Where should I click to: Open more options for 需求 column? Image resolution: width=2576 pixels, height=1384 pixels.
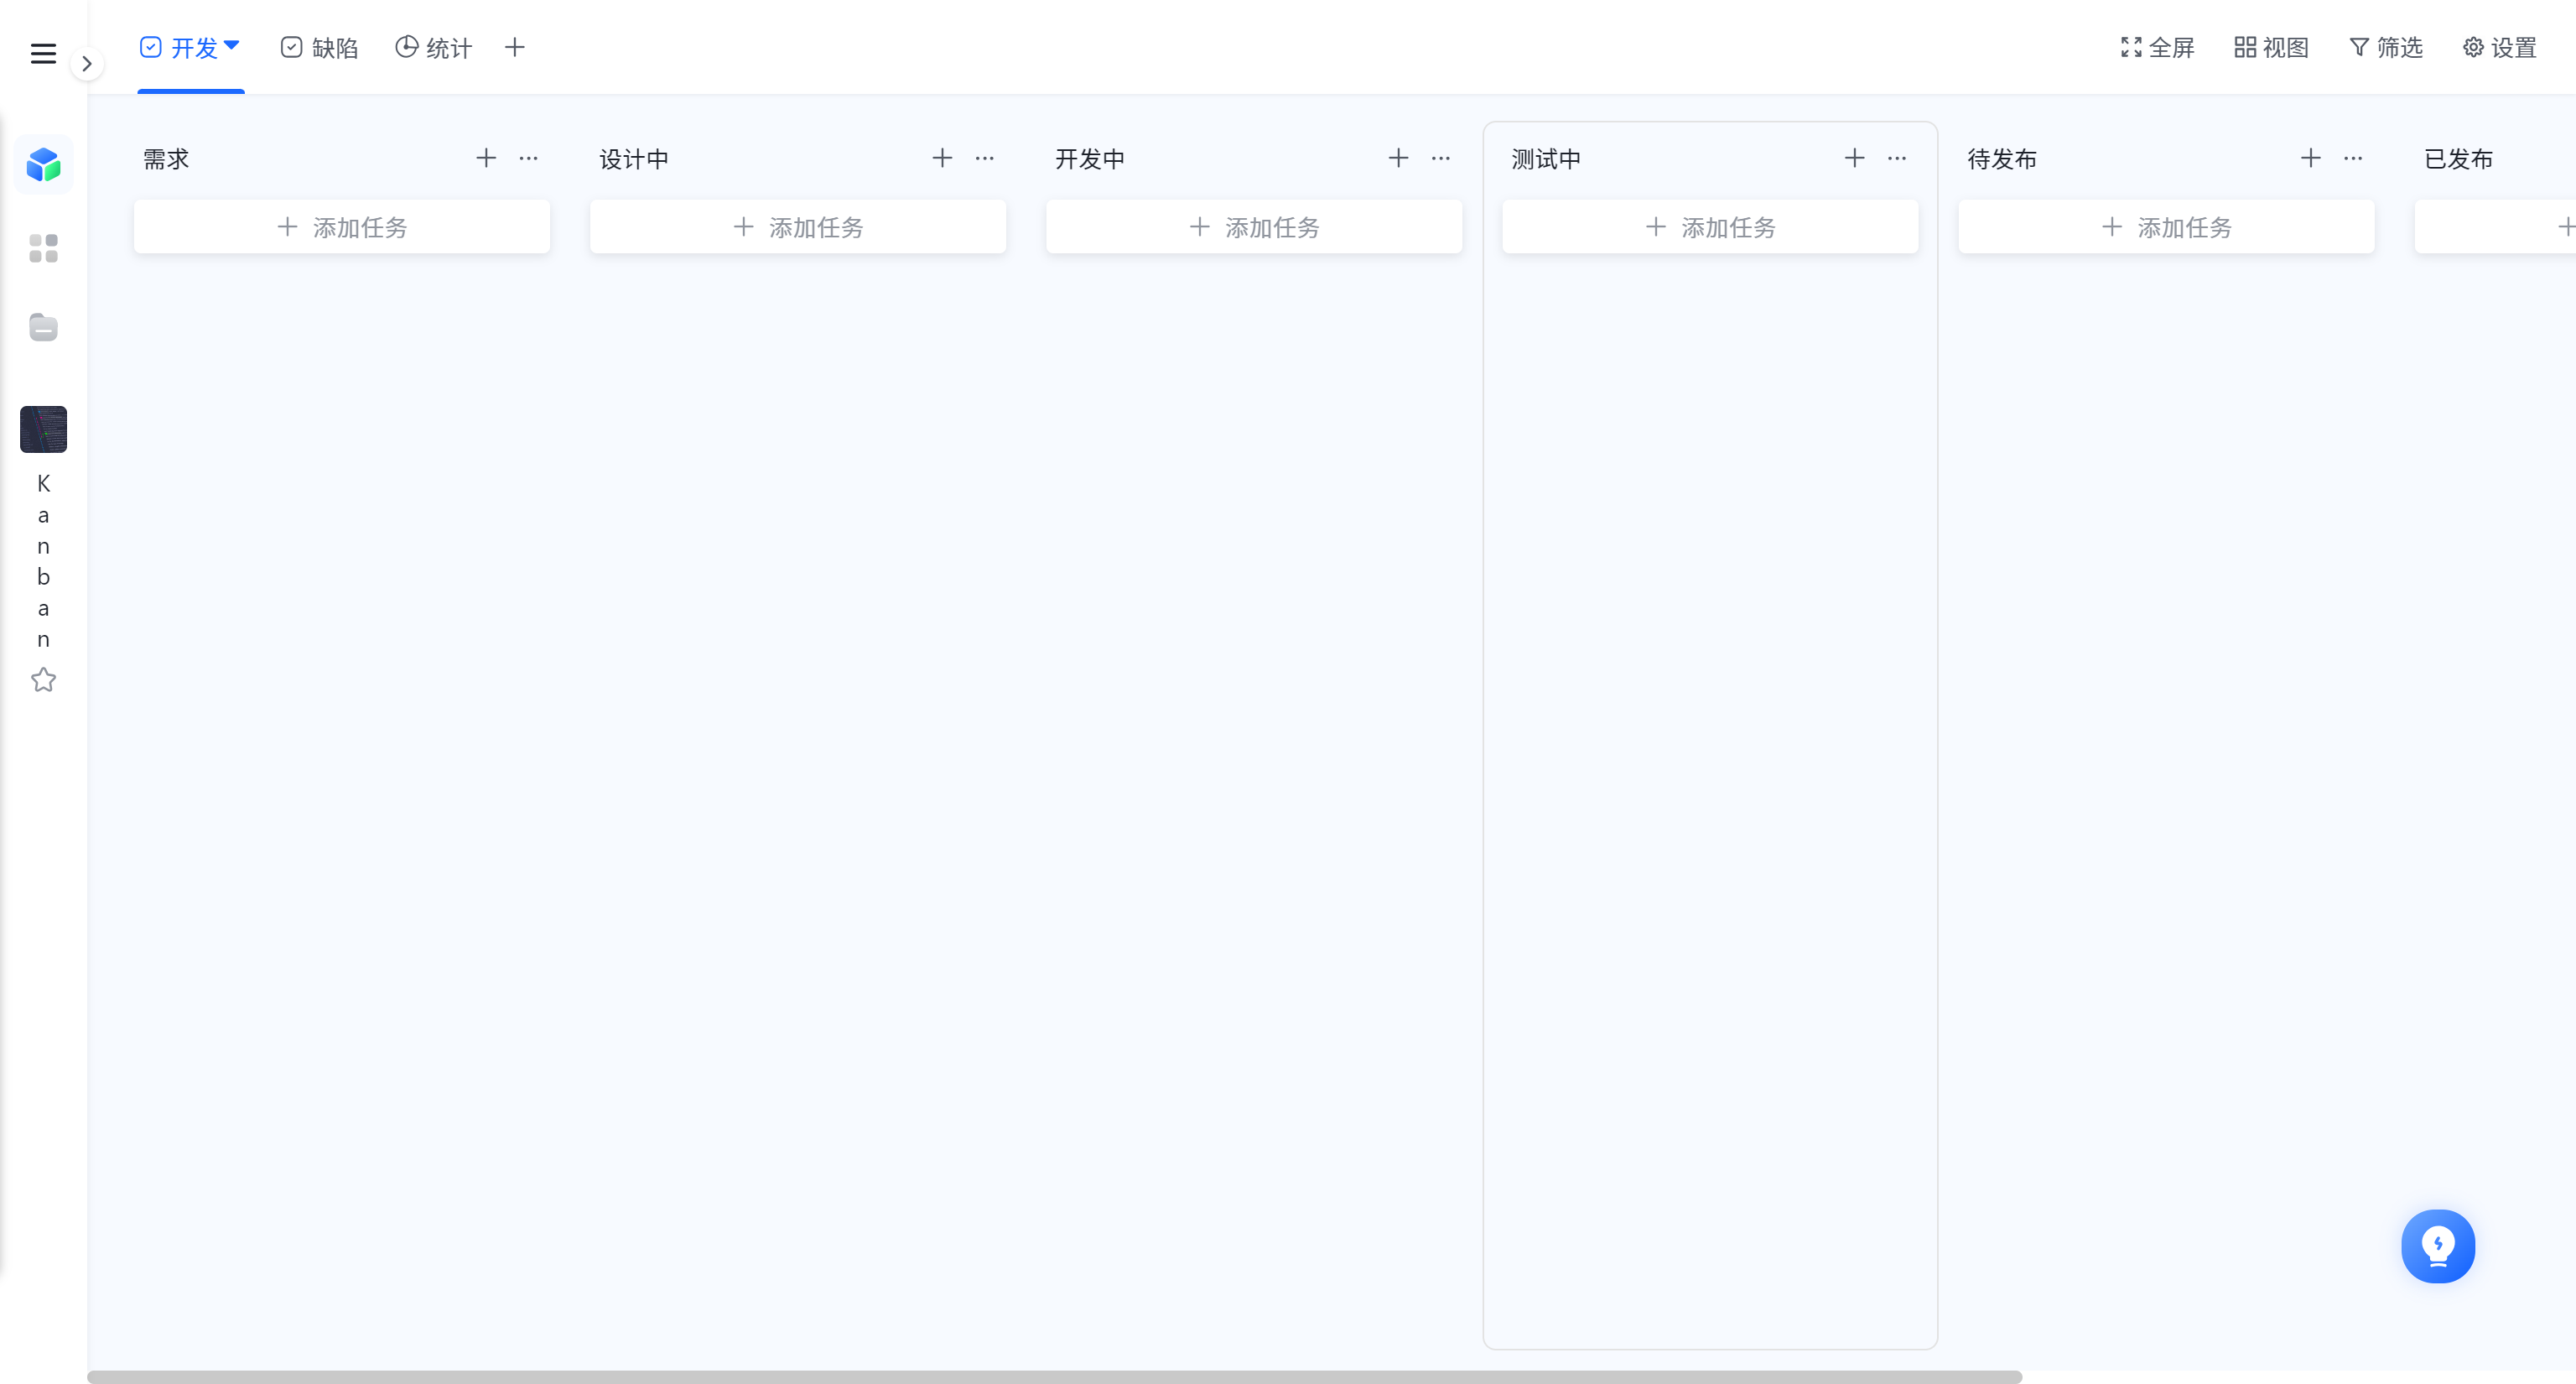tap(528, 158)
